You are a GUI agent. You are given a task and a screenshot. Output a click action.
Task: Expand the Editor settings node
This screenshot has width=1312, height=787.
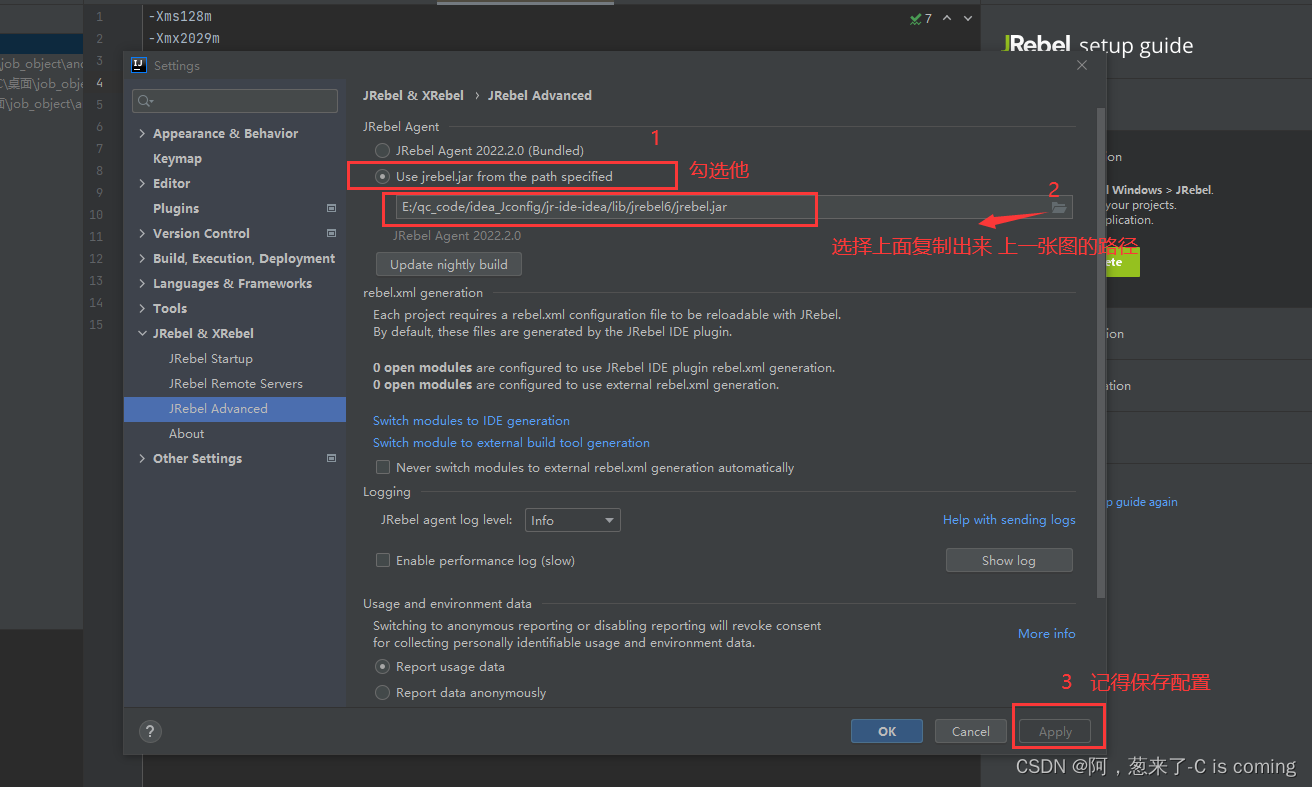pyautogui.click(x=142, y=183)
